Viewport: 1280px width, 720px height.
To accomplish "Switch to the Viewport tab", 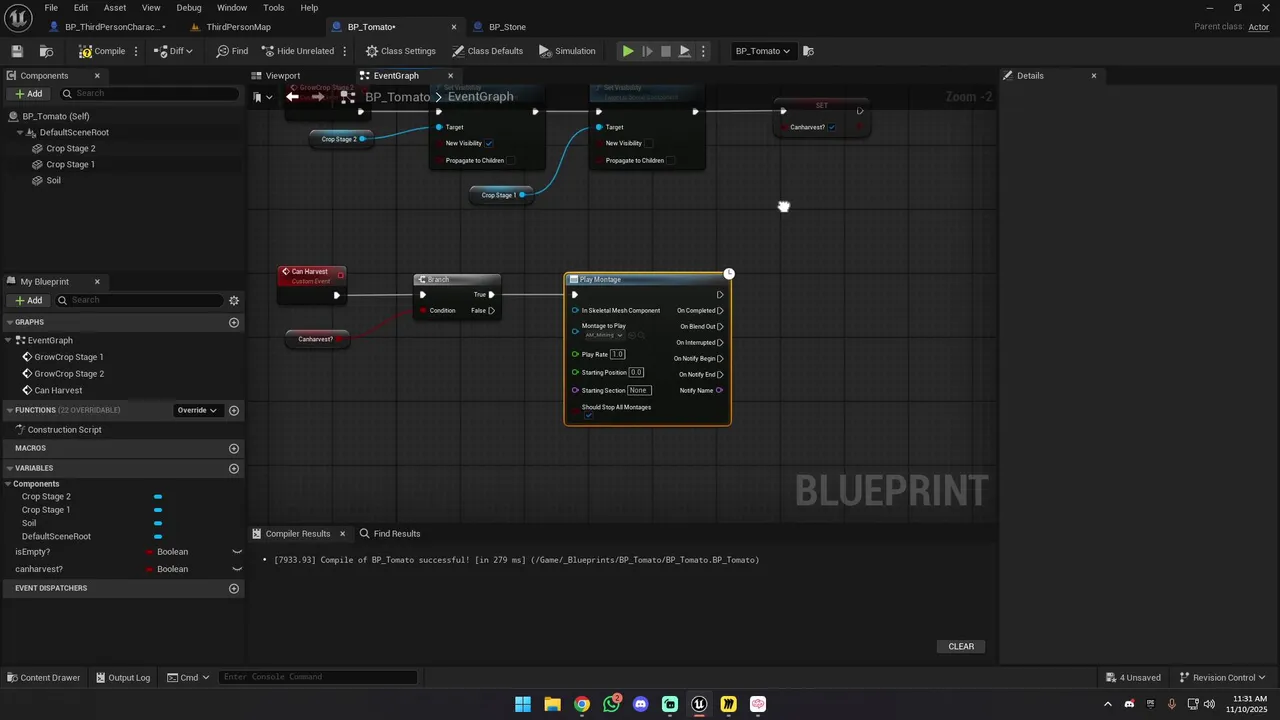I will (282, 76).
